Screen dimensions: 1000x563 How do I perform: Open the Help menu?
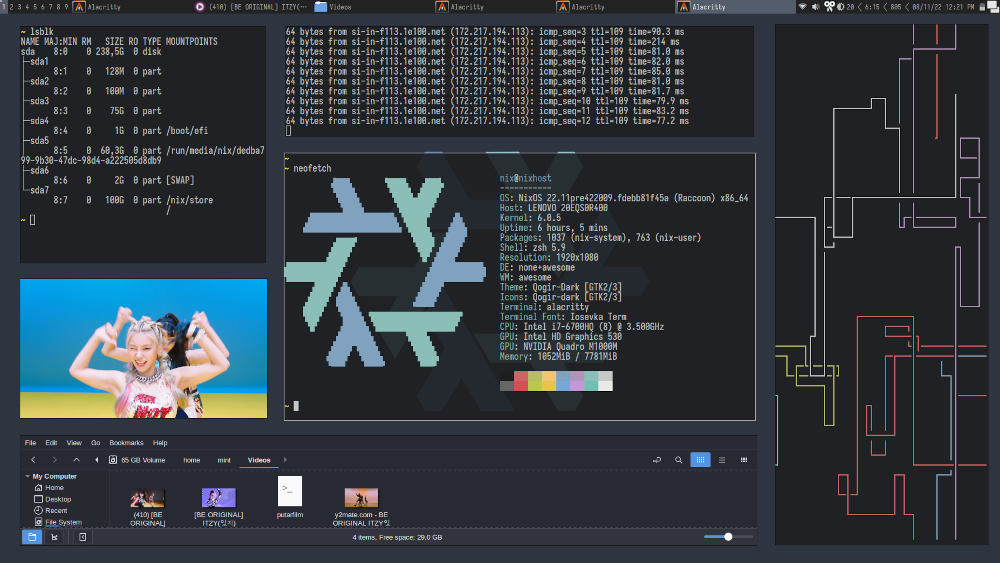[160, 442]
